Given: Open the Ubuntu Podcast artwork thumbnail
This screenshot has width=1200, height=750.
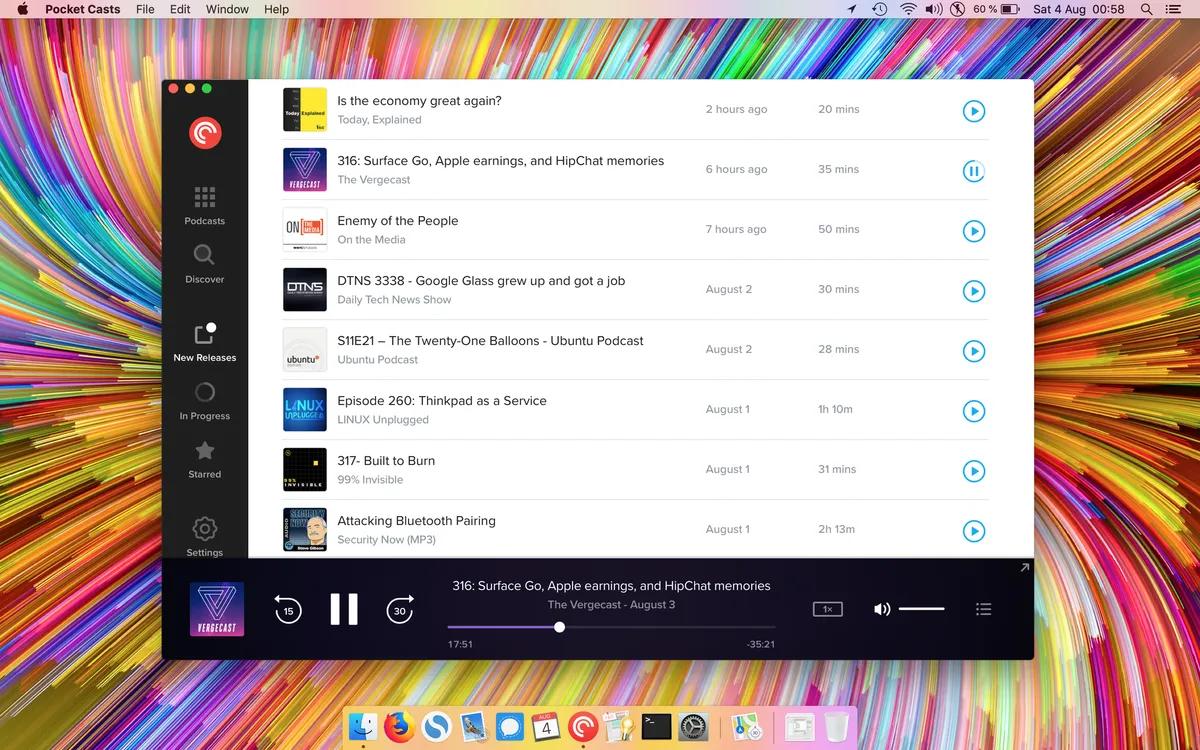Looking at the screenshot, I should pyautogui.click(x=305, y=350).
